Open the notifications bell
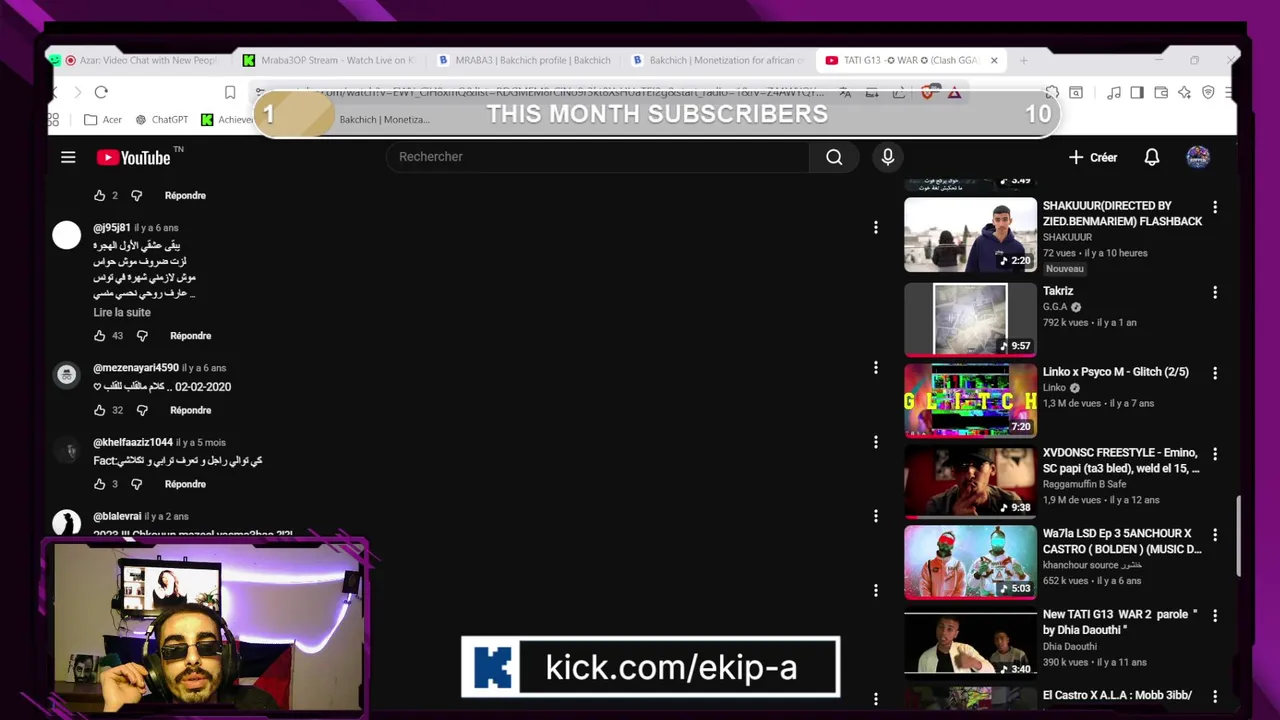1280x720 pixels. [x=1152, y=157]
